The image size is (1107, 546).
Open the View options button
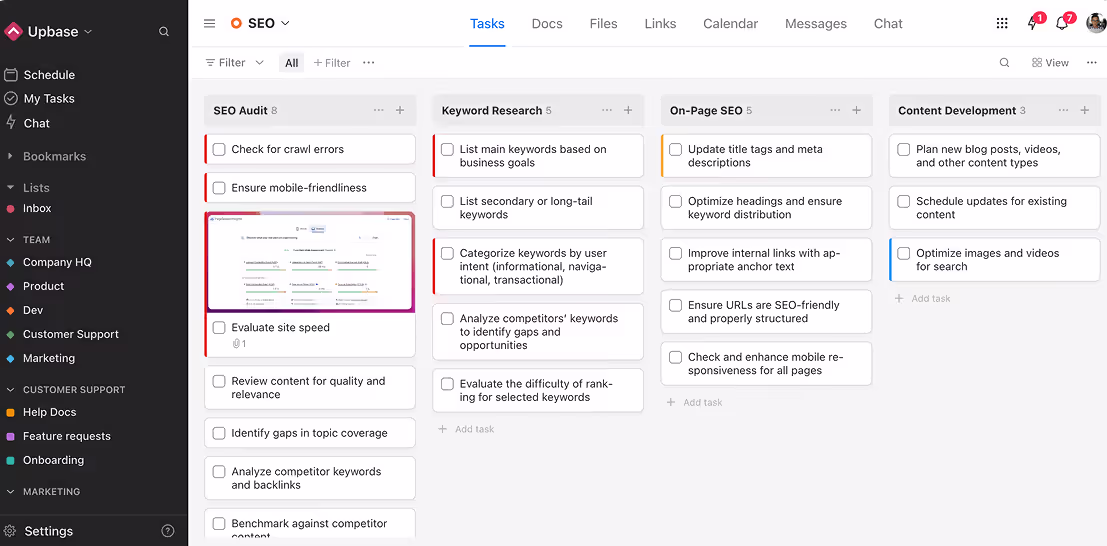(x=1050, y=63)
